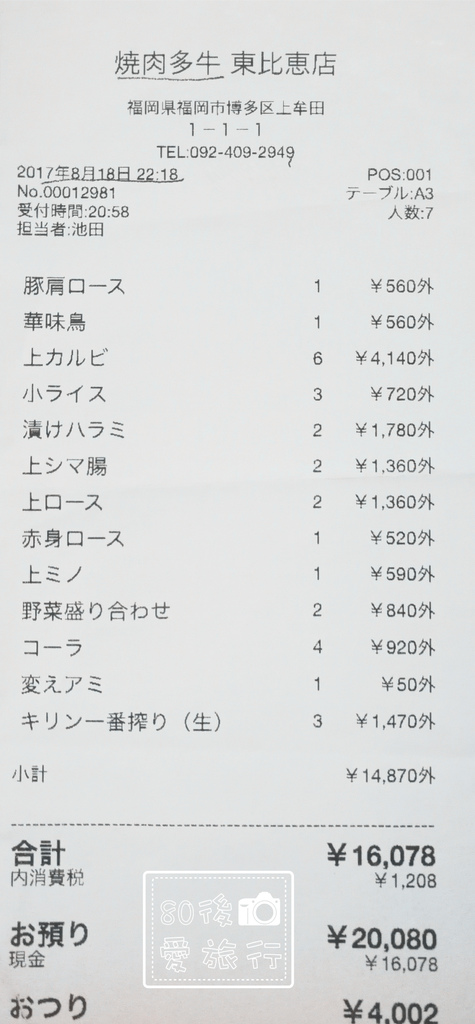
Task: Click the キリン一番搾り（生） item name
Action: (122, 721)
